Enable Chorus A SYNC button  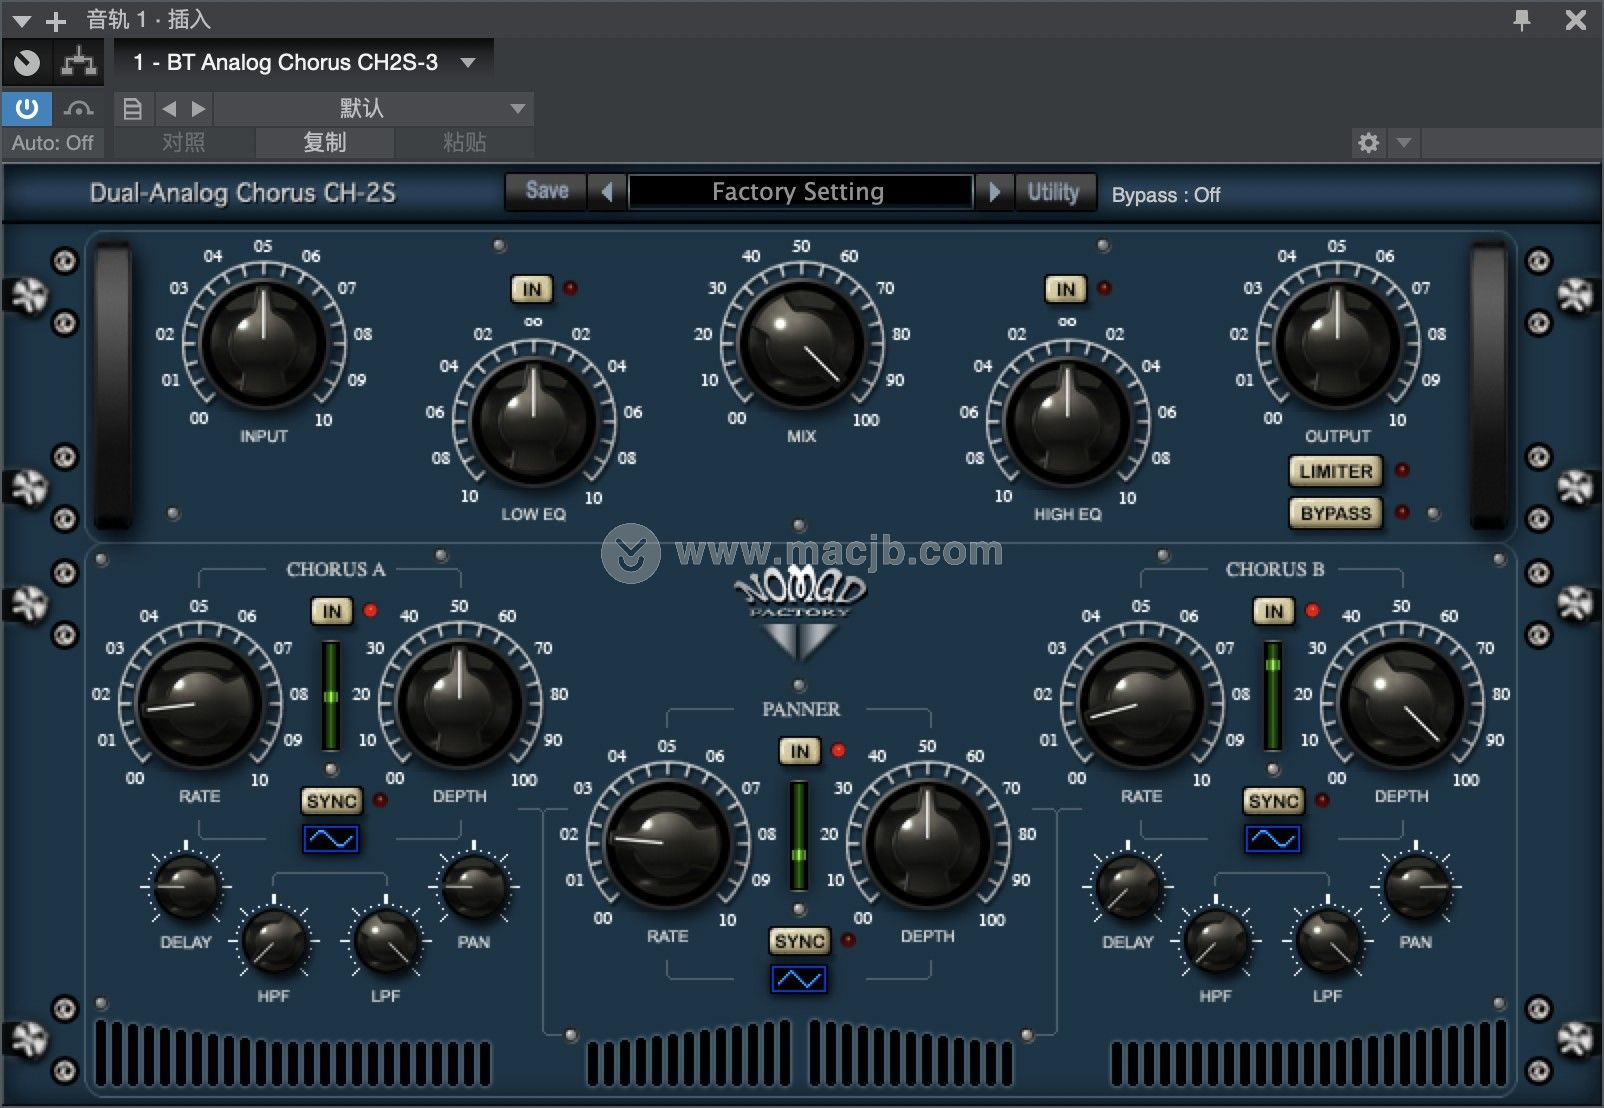pos(332,801)
